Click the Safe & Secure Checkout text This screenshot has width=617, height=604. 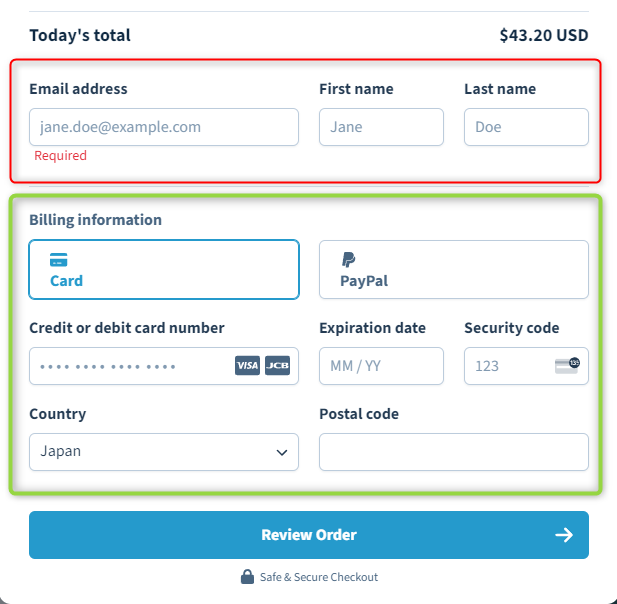pyautogui.click(x=318, y=577)
